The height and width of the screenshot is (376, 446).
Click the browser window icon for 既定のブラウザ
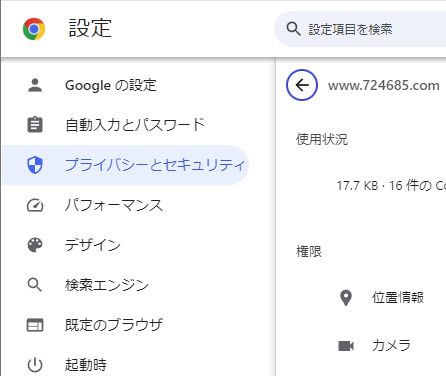click(35, 325)
